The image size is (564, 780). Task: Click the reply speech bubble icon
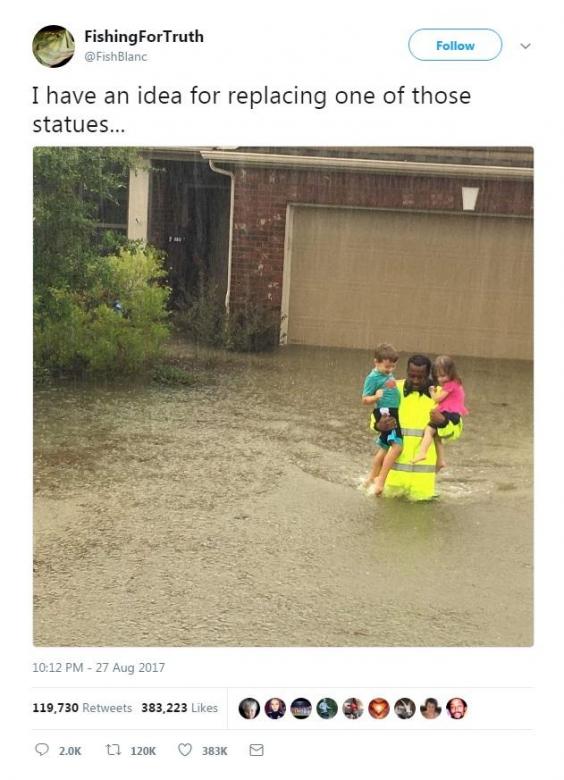pyautogui.click(x=42, y=749)
